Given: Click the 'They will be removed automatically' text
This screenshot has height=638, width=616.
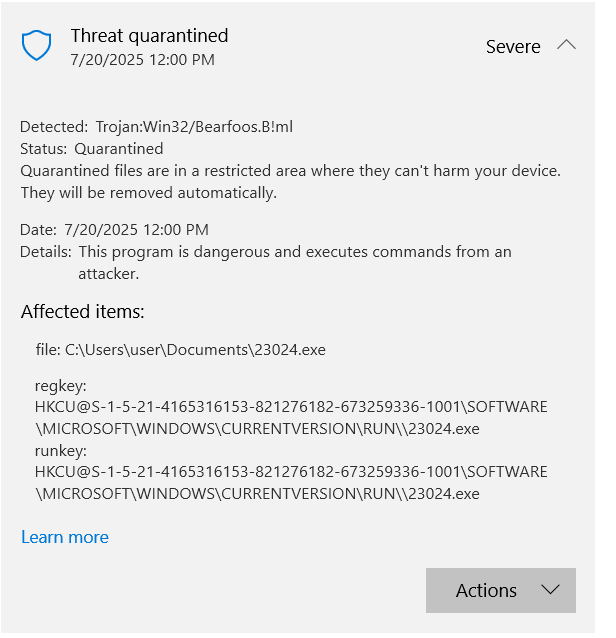Looking at the screenshot, I should pyautogui.click(x=149, y=193).
